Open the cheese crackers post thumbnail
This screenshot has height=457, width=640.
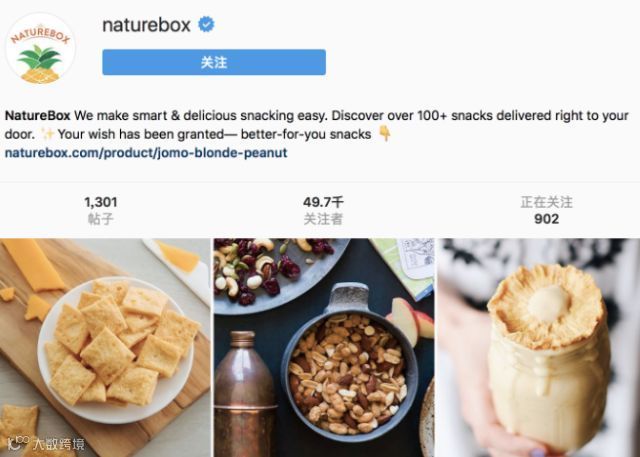click(x=105, y=348)
